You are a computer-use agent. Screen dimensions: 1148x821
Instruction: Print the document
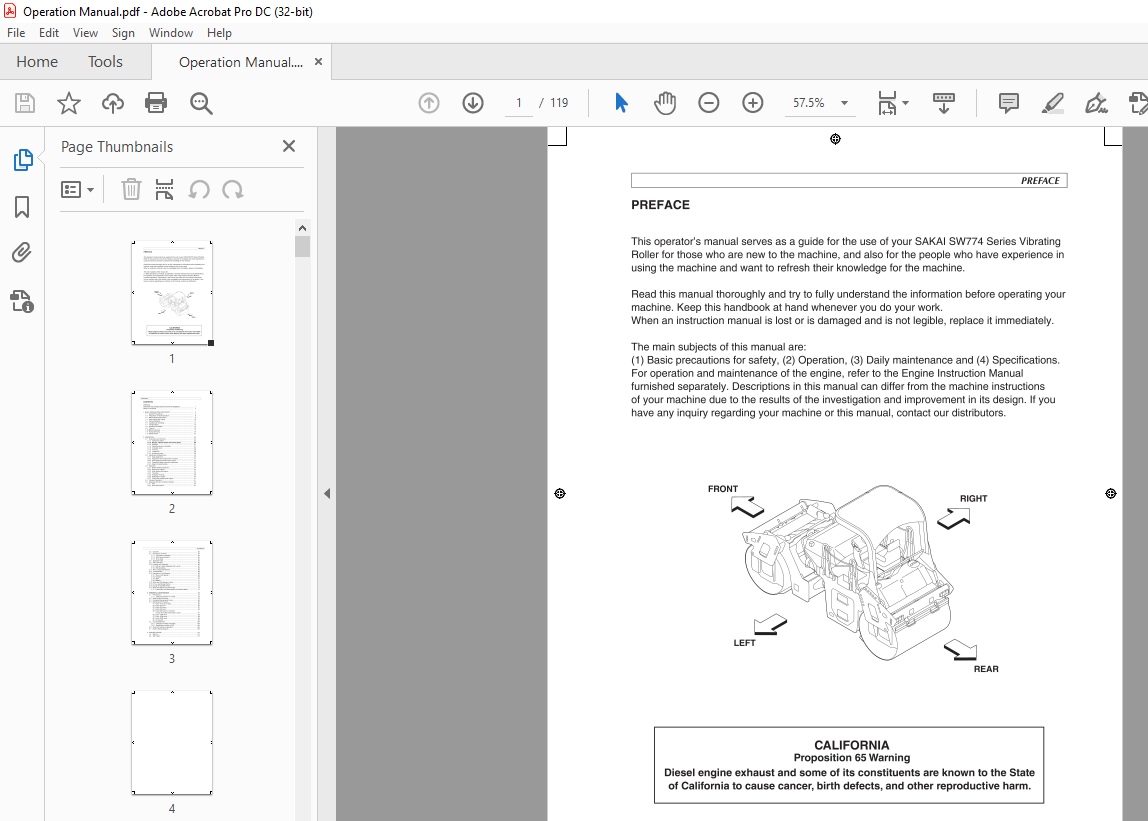pos(156,103)
